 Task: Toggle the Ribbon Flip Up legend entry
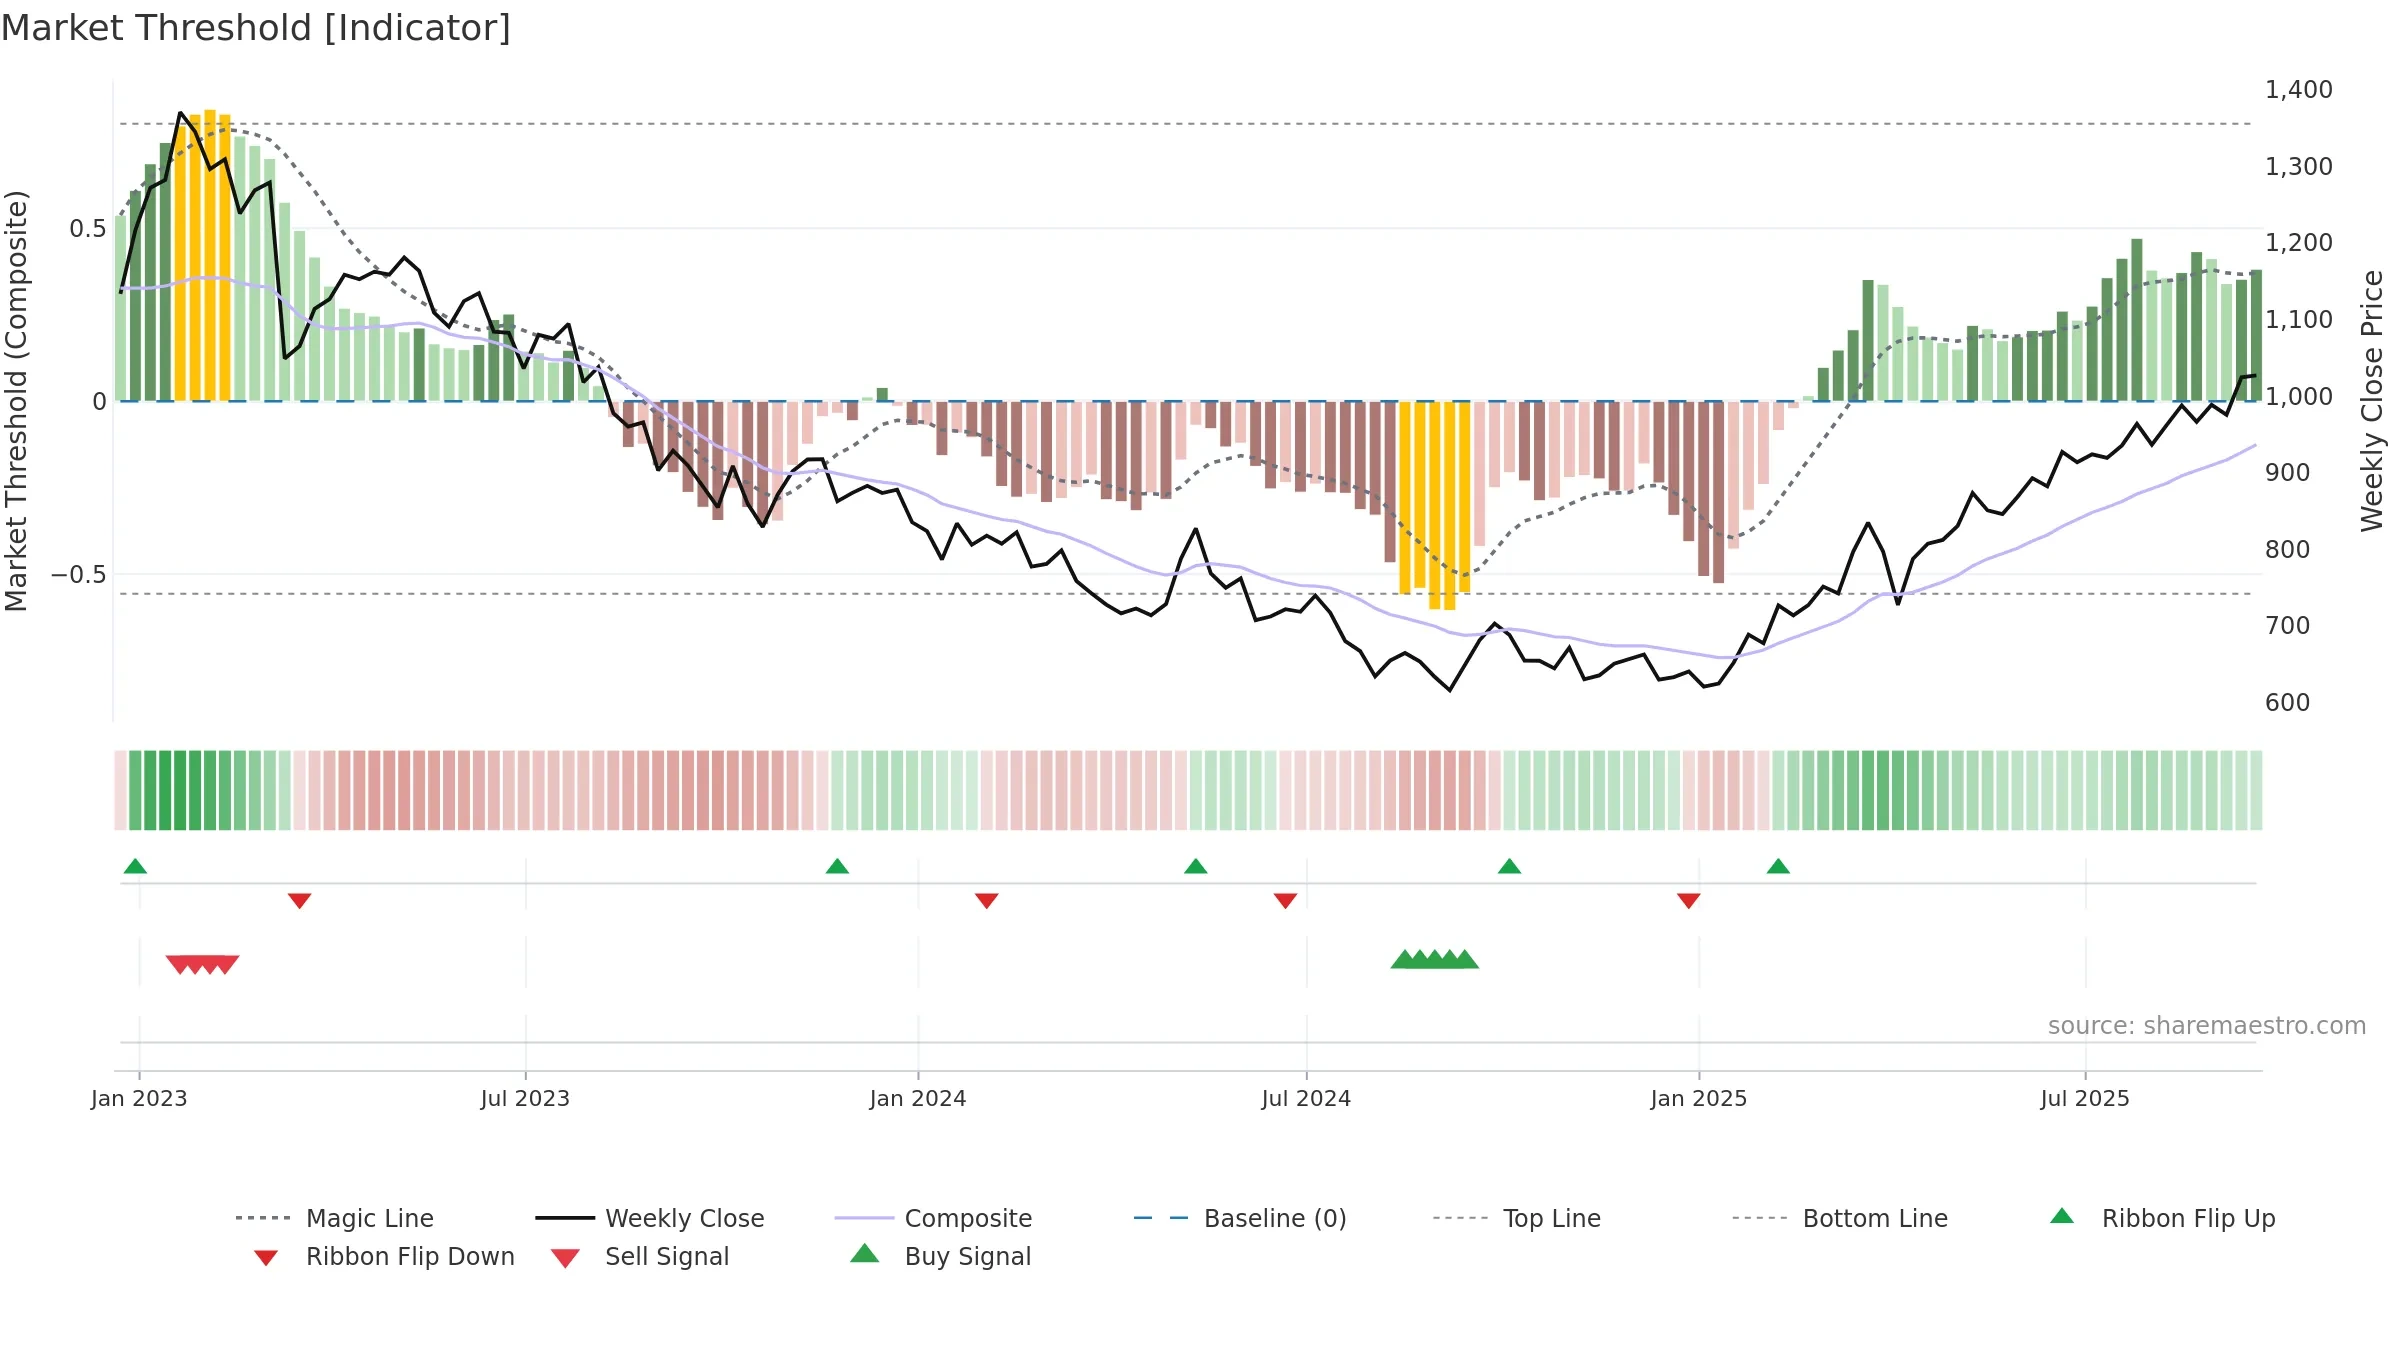[x=2162, y=1218]
